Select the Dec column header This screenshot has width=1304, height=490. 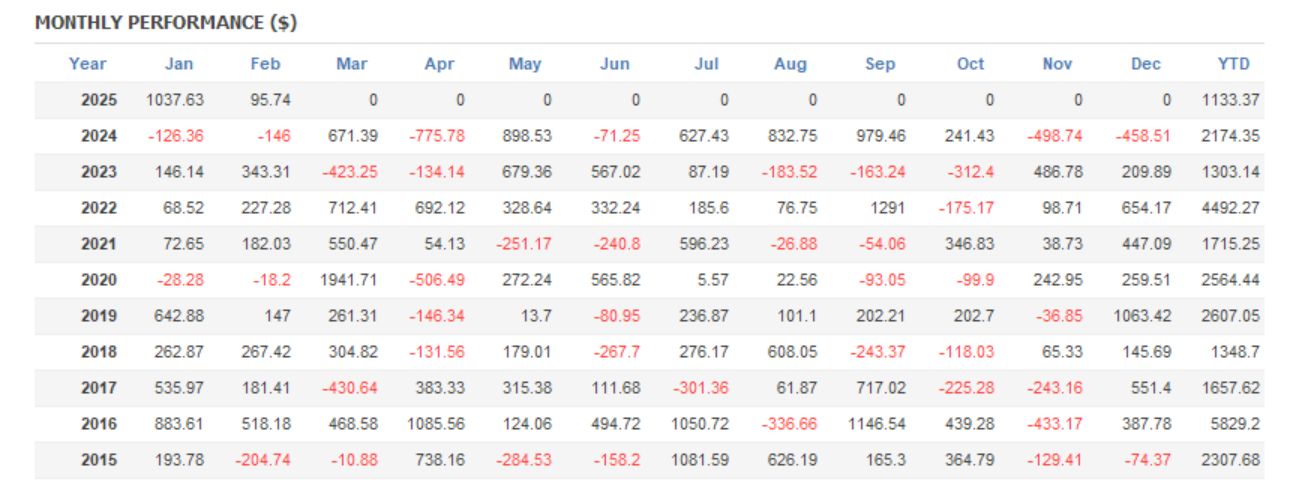click(1146, 64)
